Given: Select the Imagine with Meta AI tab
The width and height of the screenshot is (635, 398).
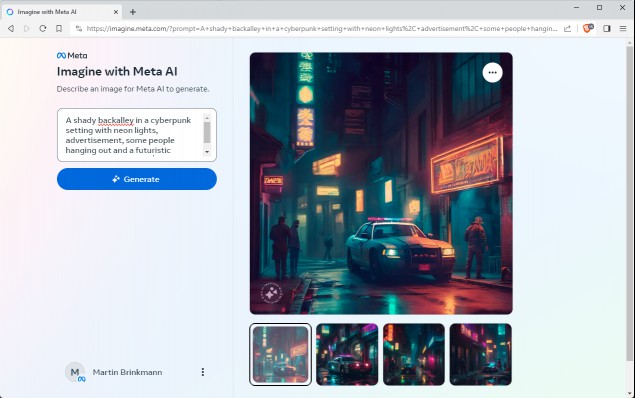Looking at the screenshot, I should coord(62,12).
